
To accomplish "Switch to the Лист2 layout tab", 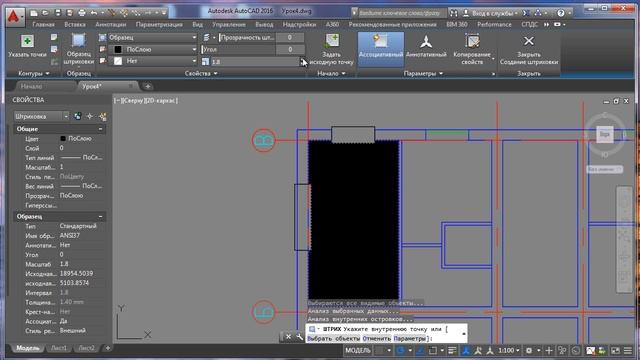I will pyautogui.click(x=87, y=348).
